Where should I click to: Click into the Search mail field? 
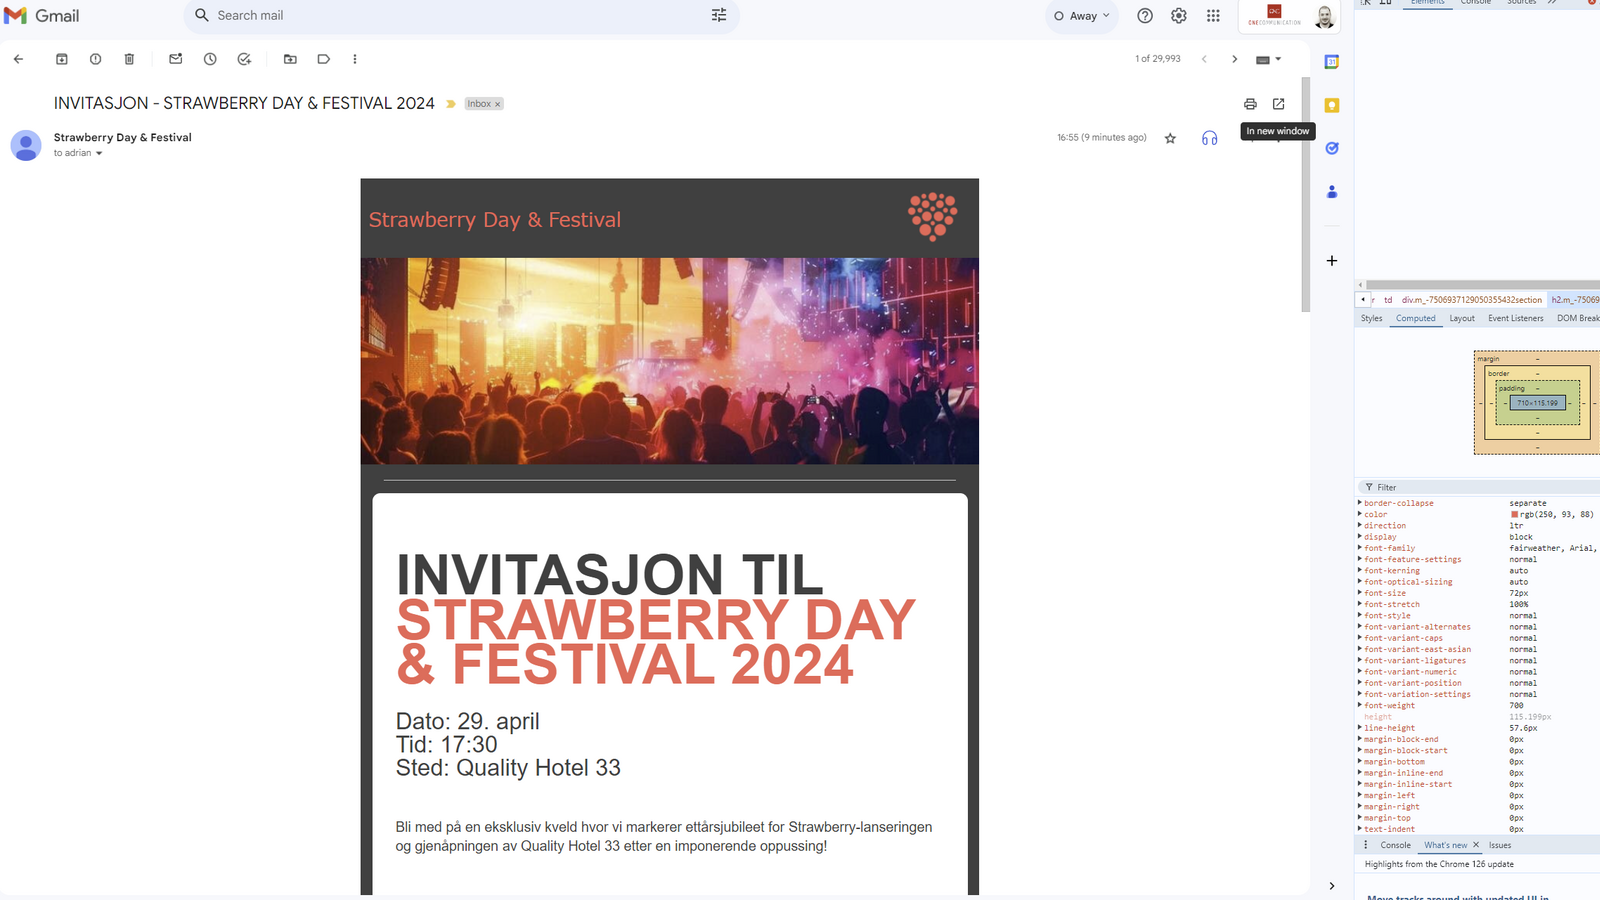click(450, 16)
